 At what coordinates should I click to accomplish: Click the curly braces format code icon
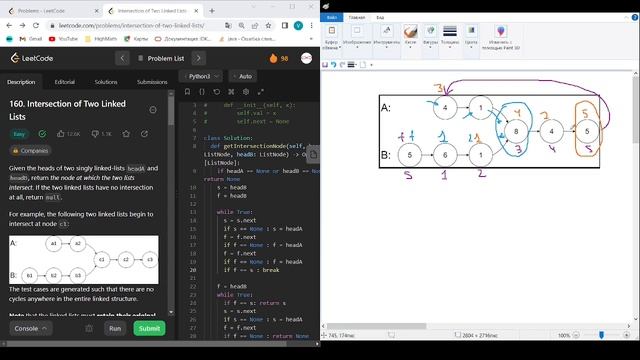pos(202,92)
